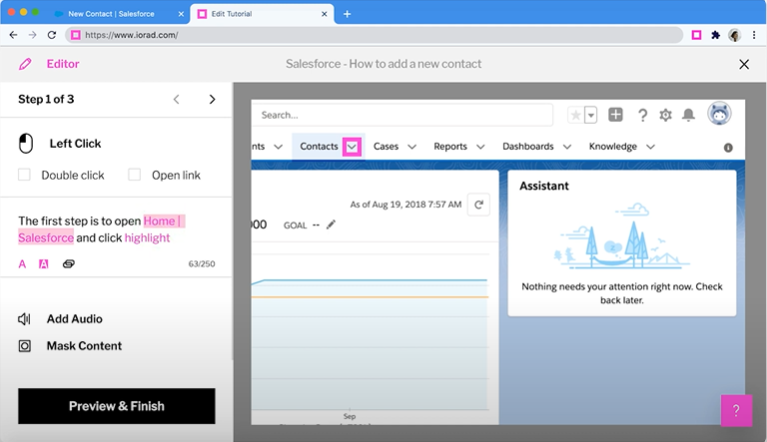Open a new browser tab with plus
Screen dimensions: 767x442
click(347, 14)
